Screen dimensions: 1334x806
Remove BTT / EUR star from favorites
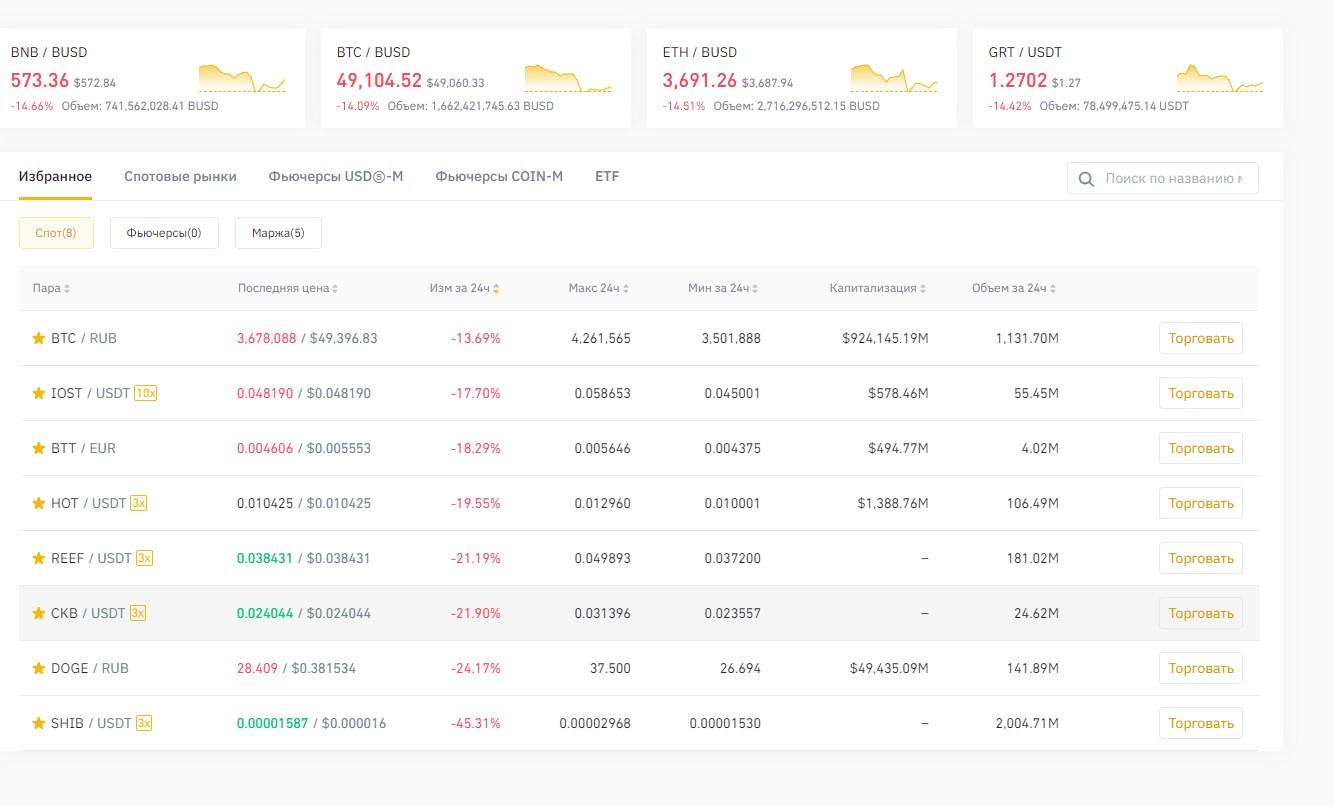pos(39,448)
